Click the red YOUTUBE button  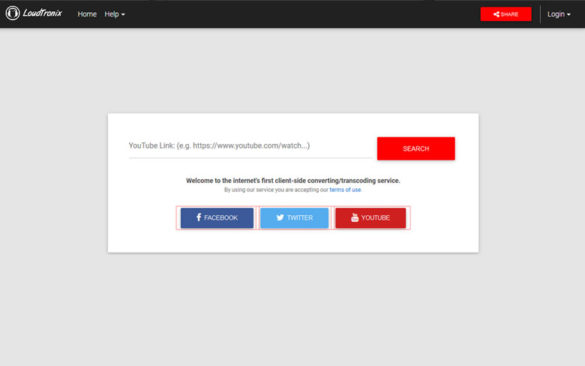[370, 218]
